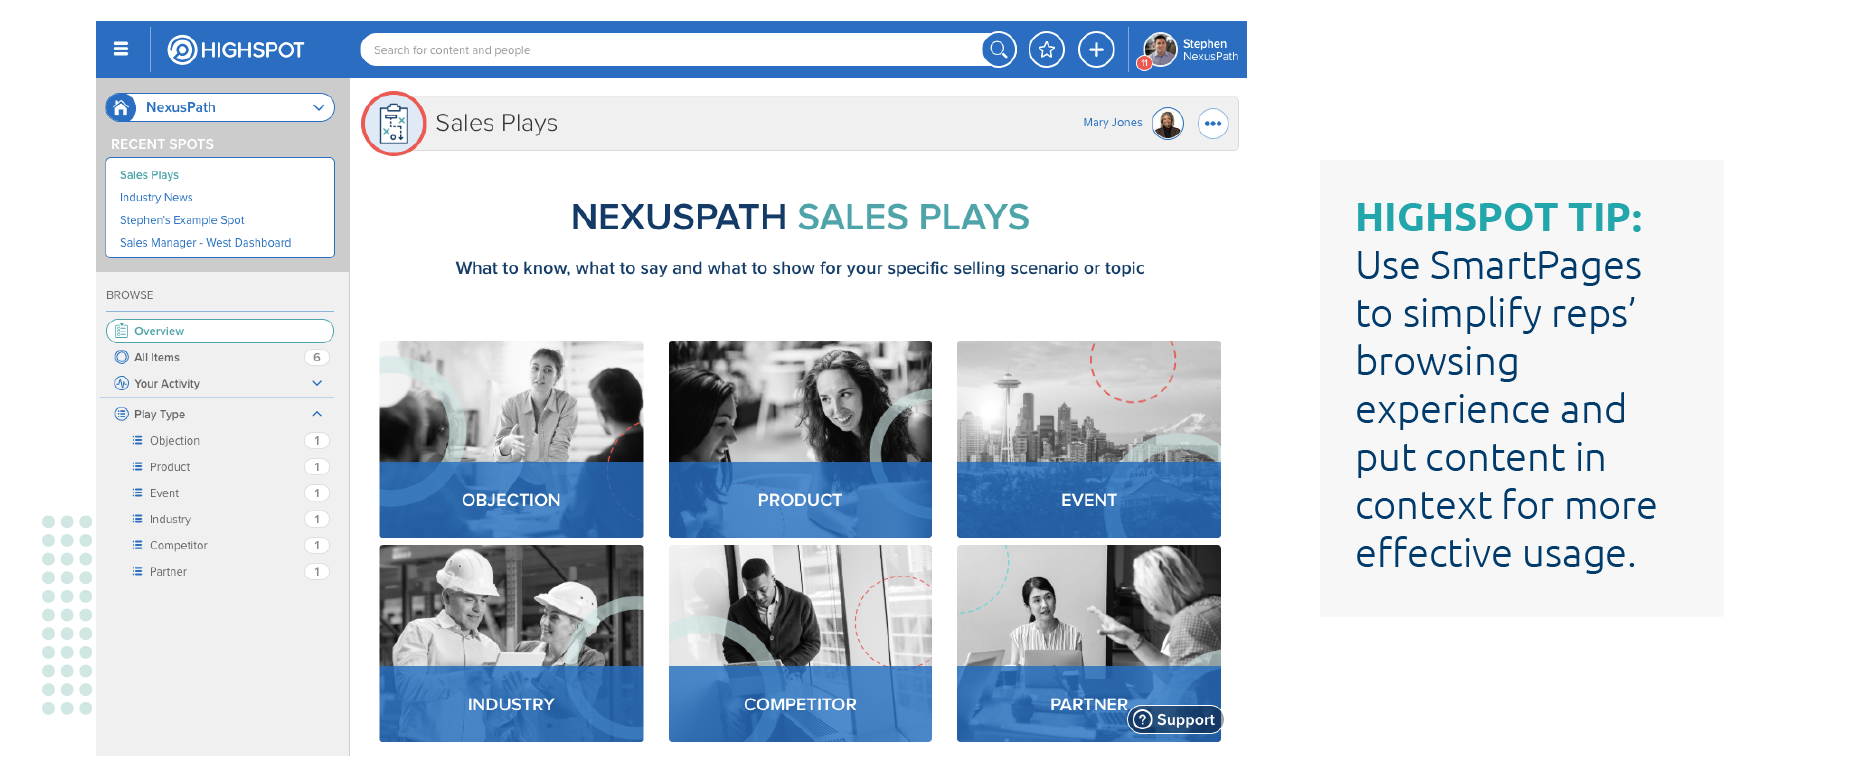1862x777 pixels.
Task: Click list icon beside Objection
Action: pyautogui.click(x=138, y=440)
